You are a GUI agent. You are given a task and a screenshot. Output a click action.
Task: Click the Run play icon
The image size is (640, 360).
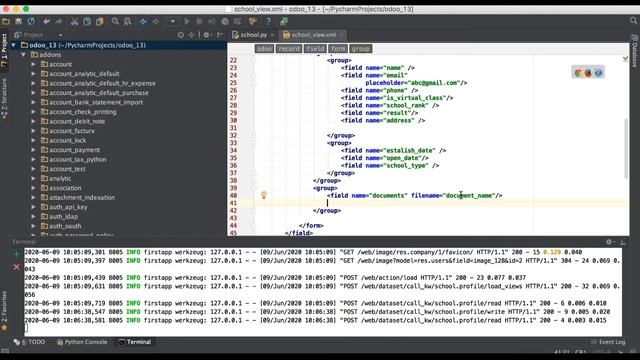187,21
